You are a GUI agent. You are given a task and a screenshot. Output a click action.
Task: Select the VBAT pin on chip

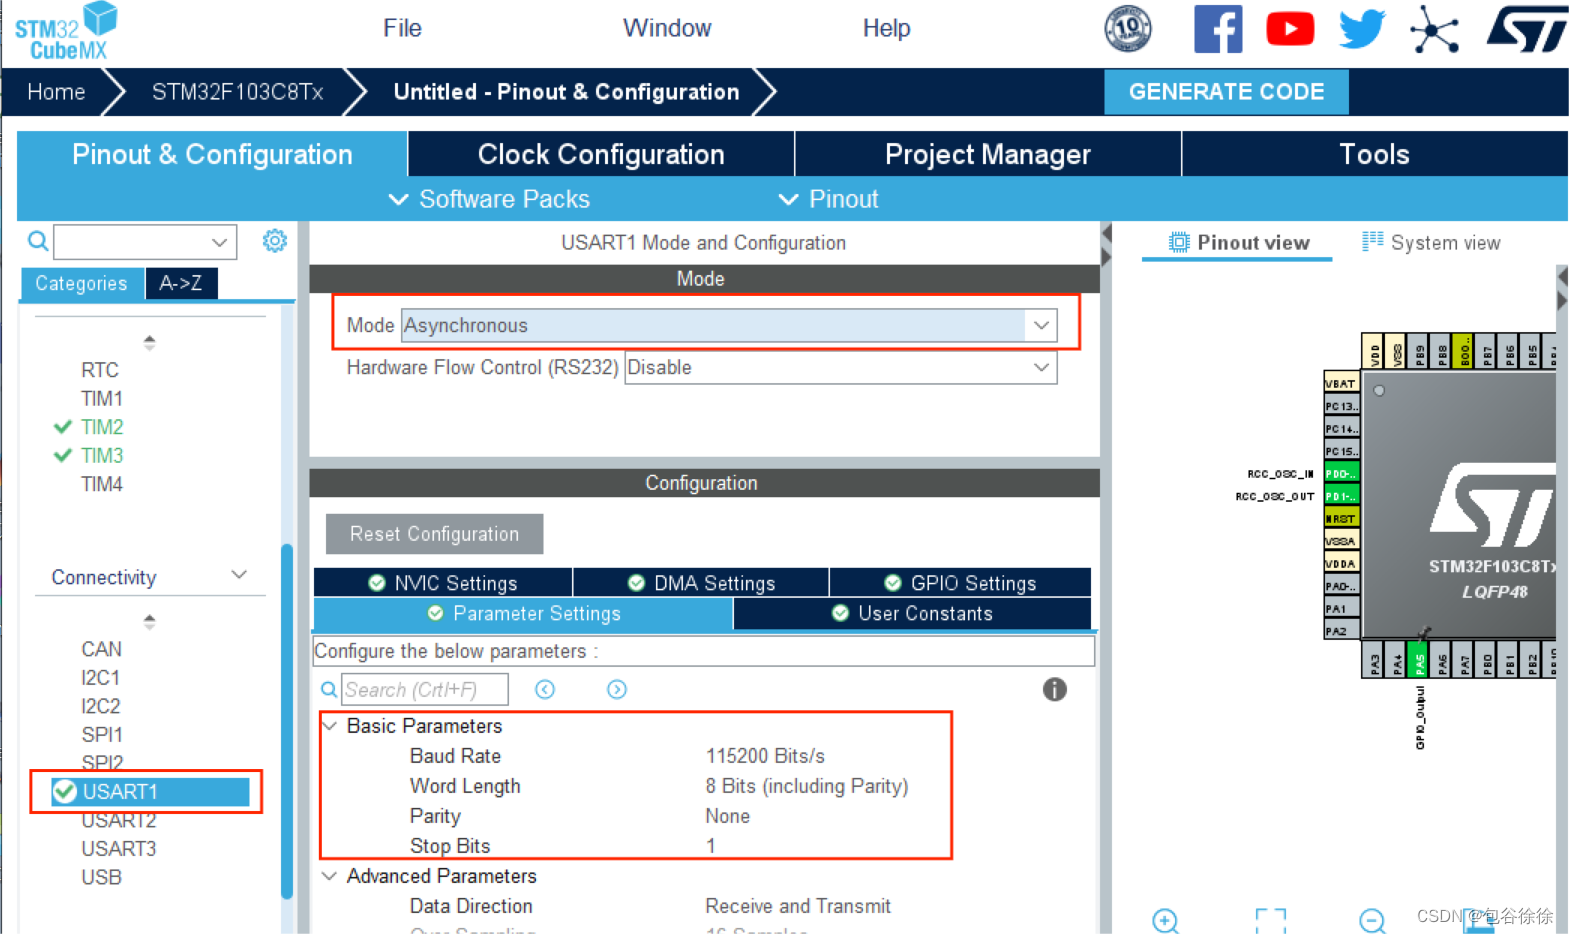(x=1341, y=383)
